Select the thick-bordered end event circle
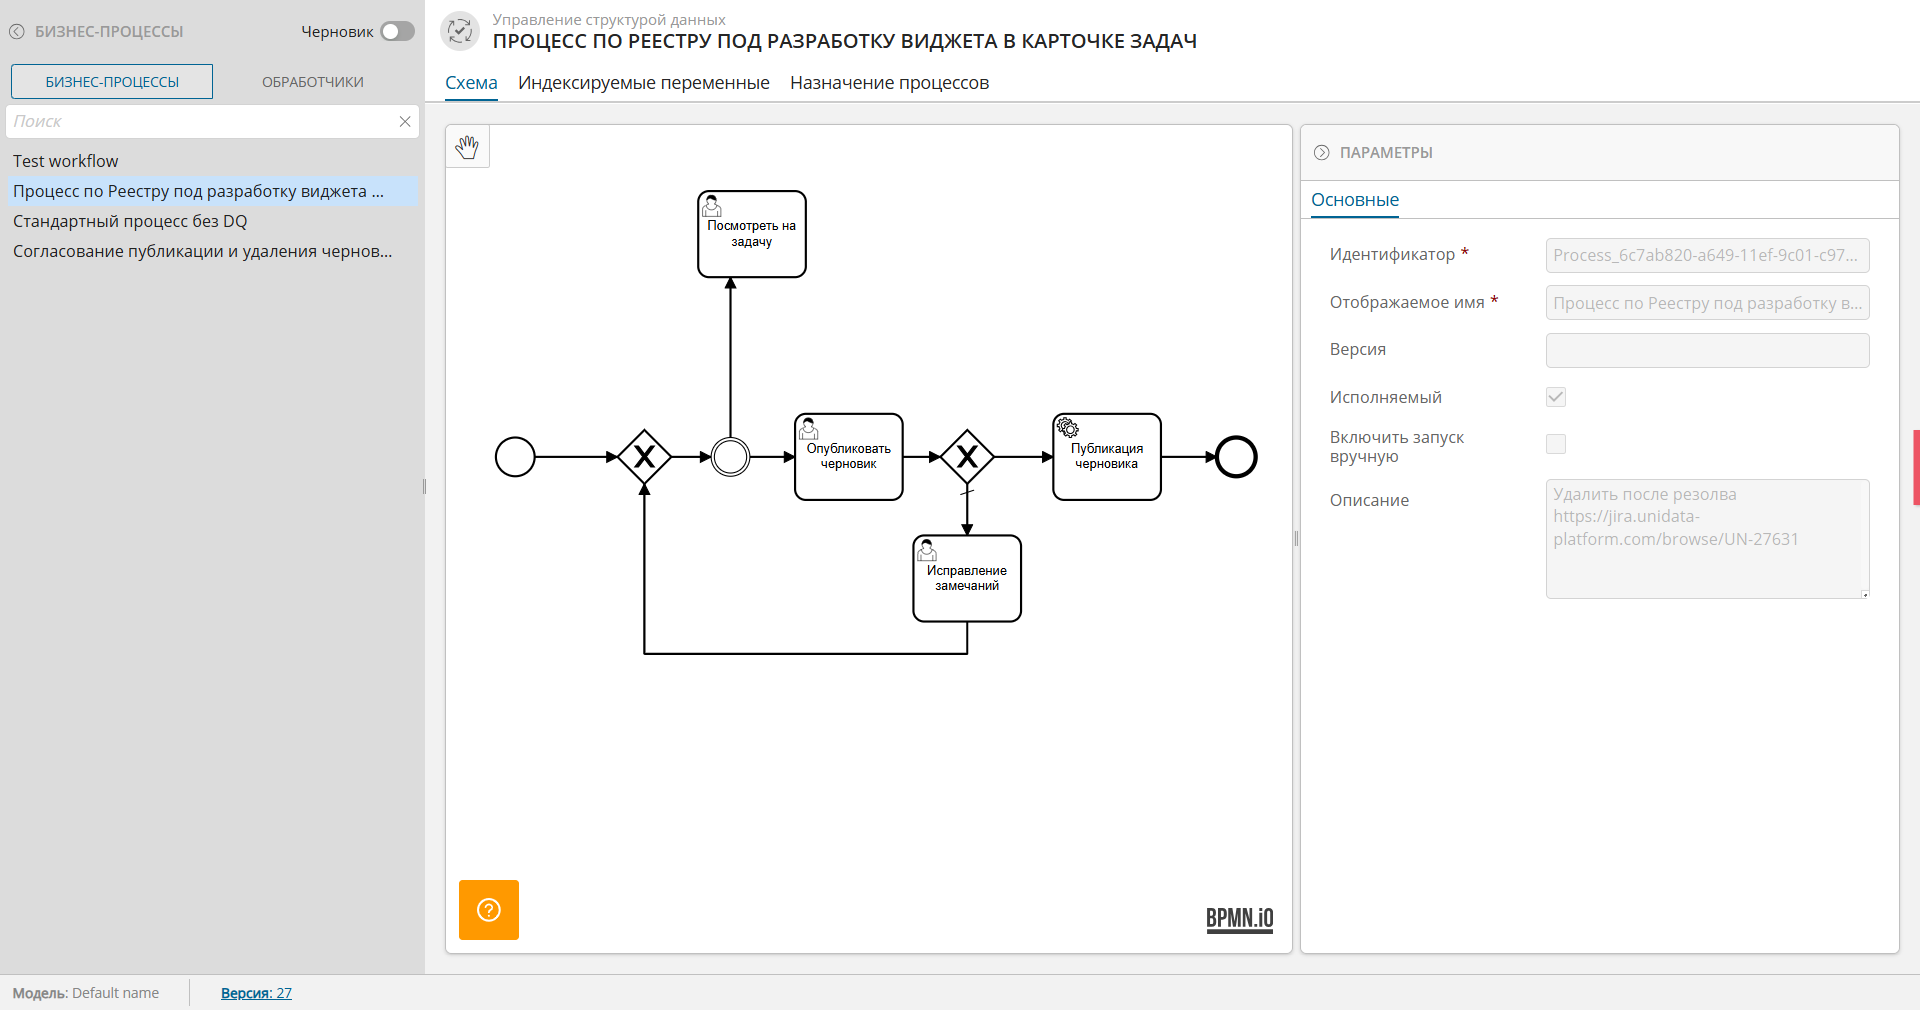This screenshot has width=1920, height=1010. (x=1236, y=457)
